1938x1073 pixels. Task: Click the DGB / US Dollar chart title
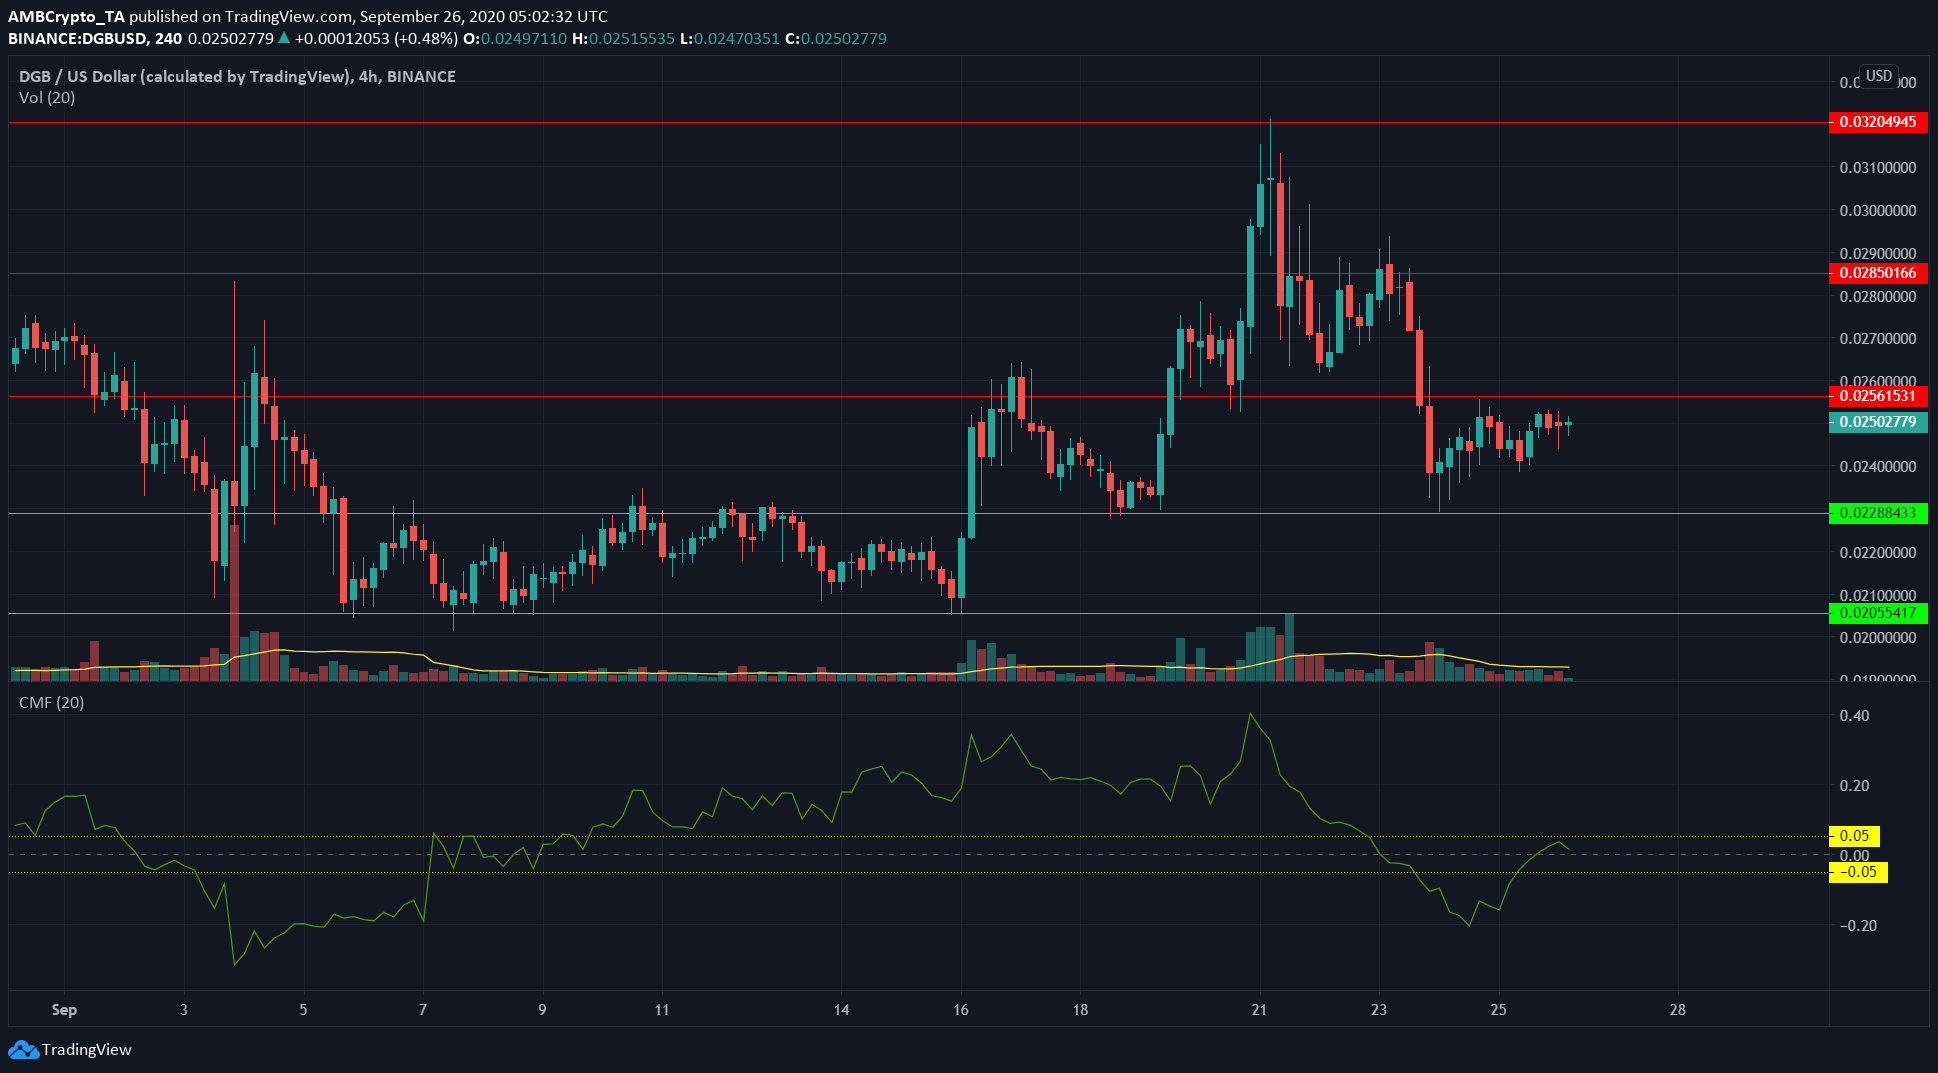(237, 76)
